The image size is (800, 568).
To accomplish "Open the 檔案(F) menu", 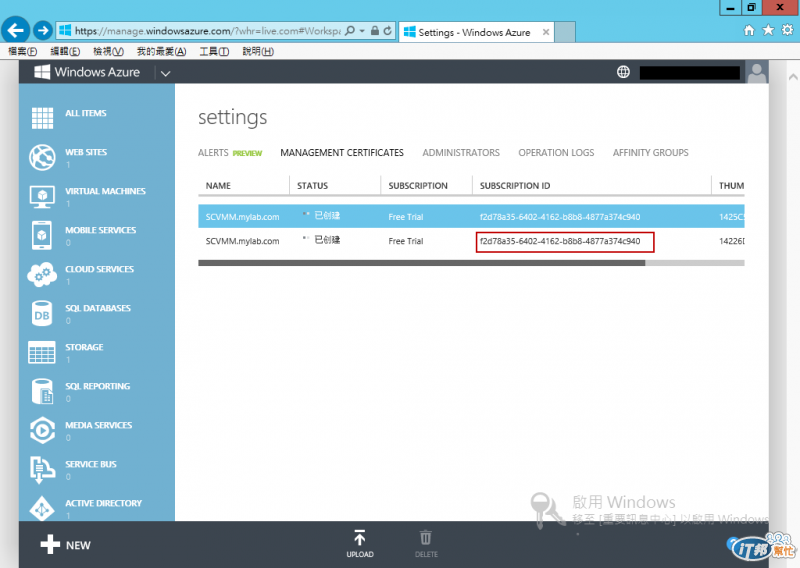I will (x=22, y=51).
